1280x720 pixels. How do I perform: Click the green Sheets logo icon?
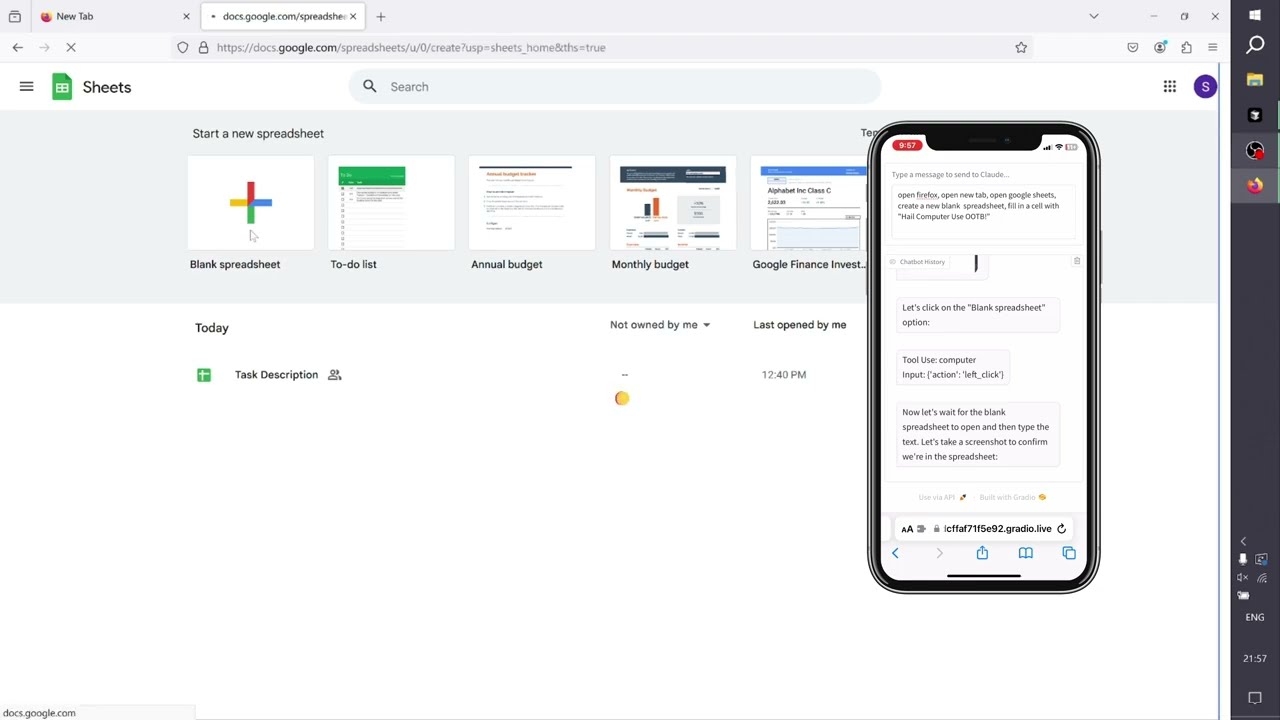click(x=62, y=87)
